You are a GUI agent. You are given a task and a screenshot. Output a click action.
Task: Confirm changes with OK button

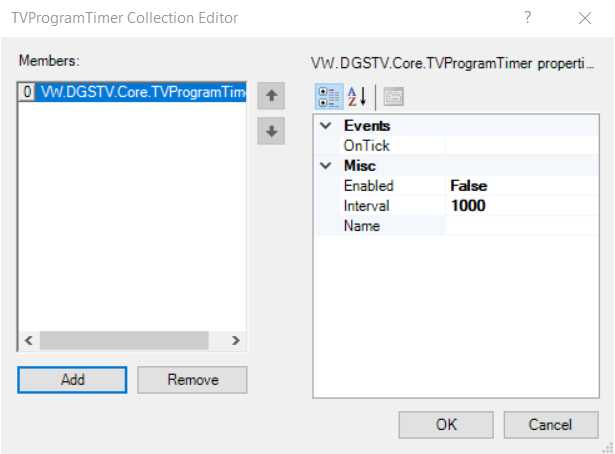(446, 424)
